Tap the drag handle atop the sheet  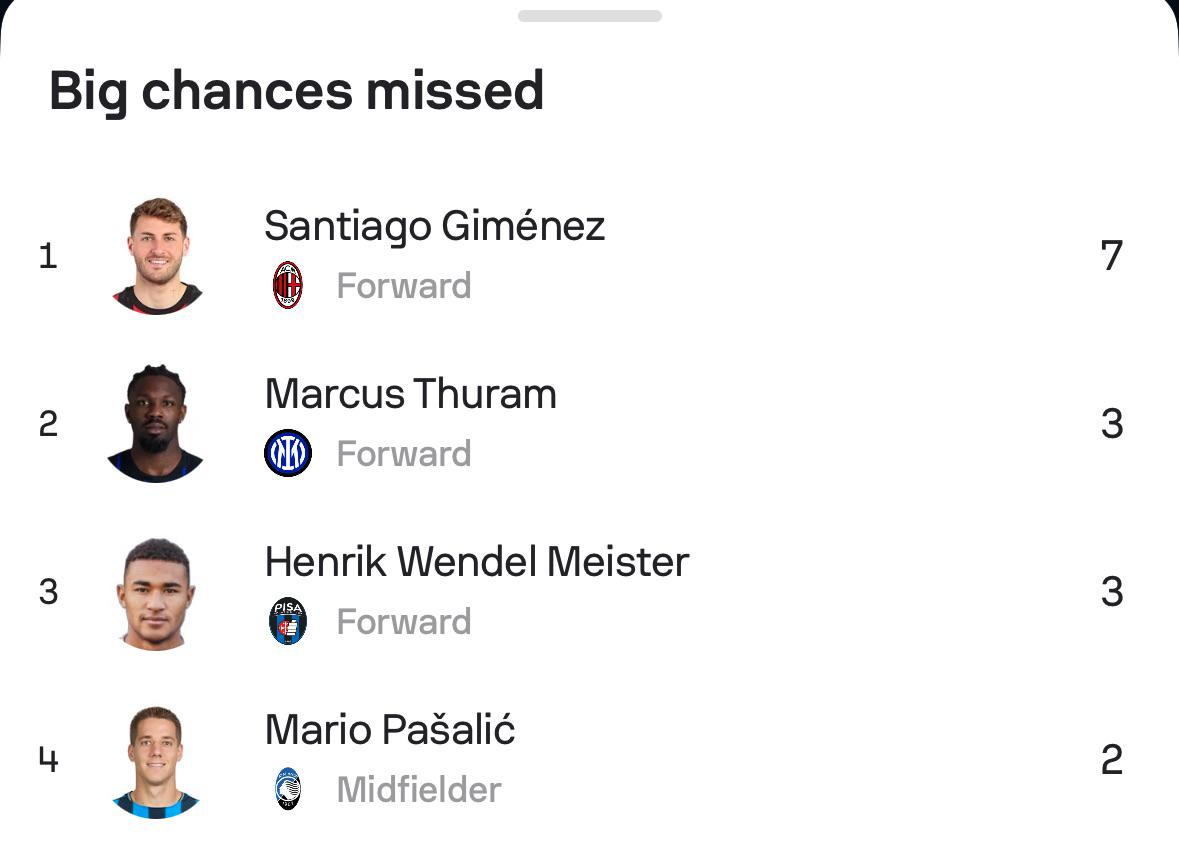tap(590, 16)
